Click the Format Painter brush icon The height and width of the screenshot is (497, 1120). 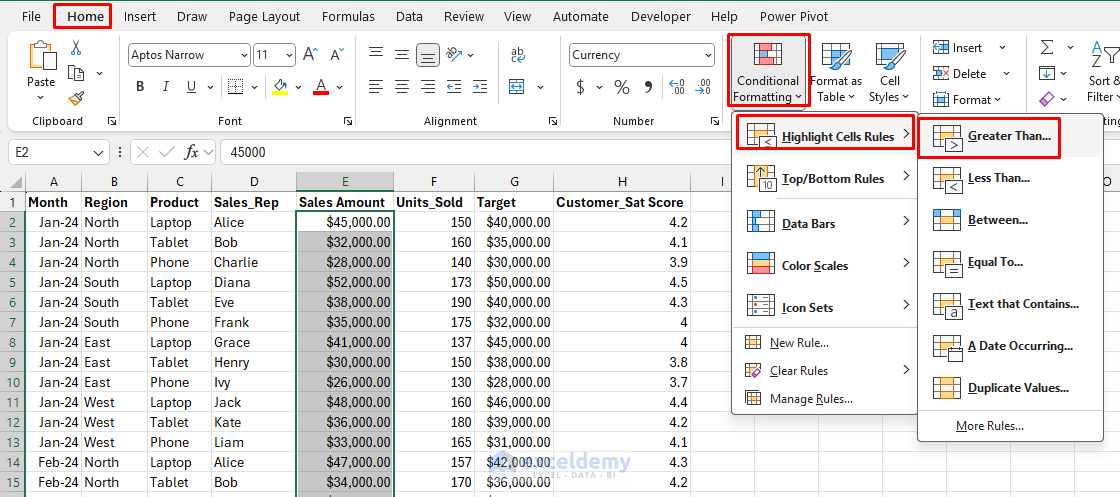[x=76, y=98]
